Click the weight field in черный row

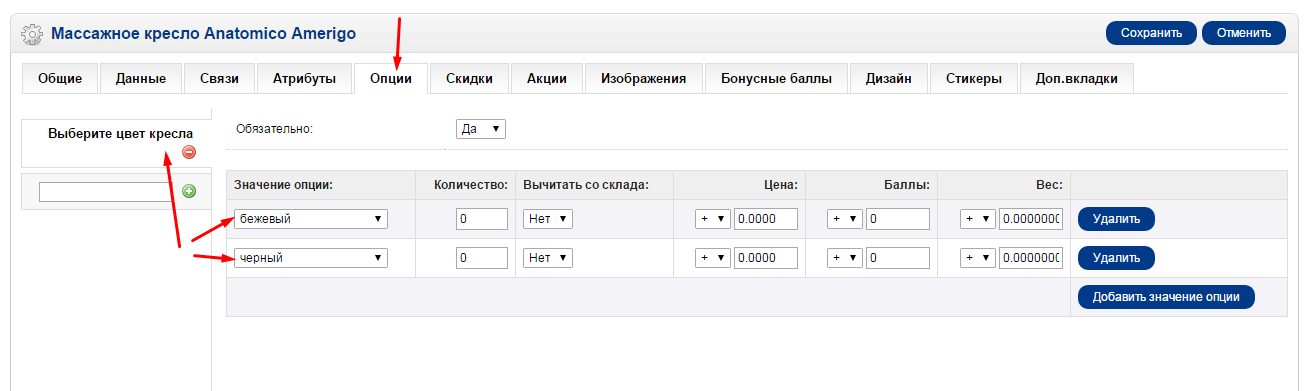(x=1030, y=258)
